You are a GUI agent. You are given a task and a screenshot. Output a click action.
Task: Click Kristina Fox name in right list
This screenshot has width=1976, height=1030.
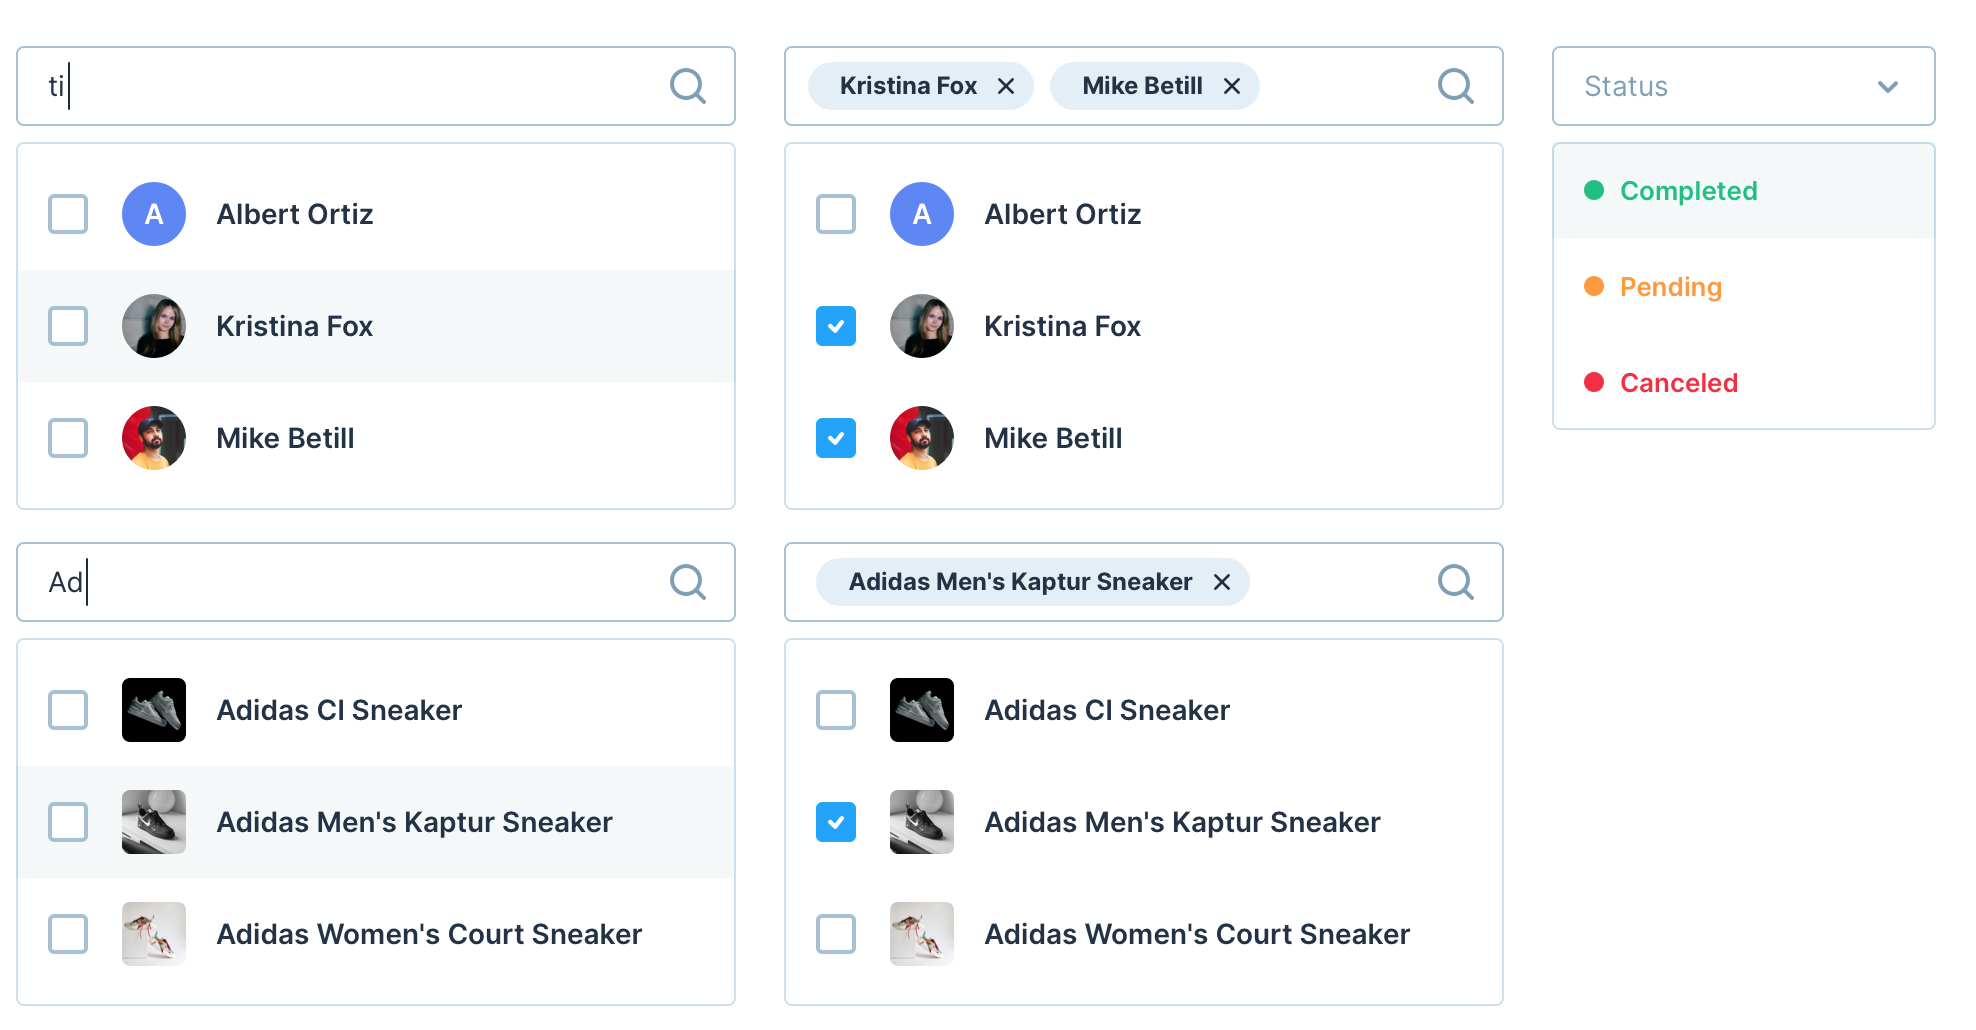pyautogui.click(x=1063, y=326)
